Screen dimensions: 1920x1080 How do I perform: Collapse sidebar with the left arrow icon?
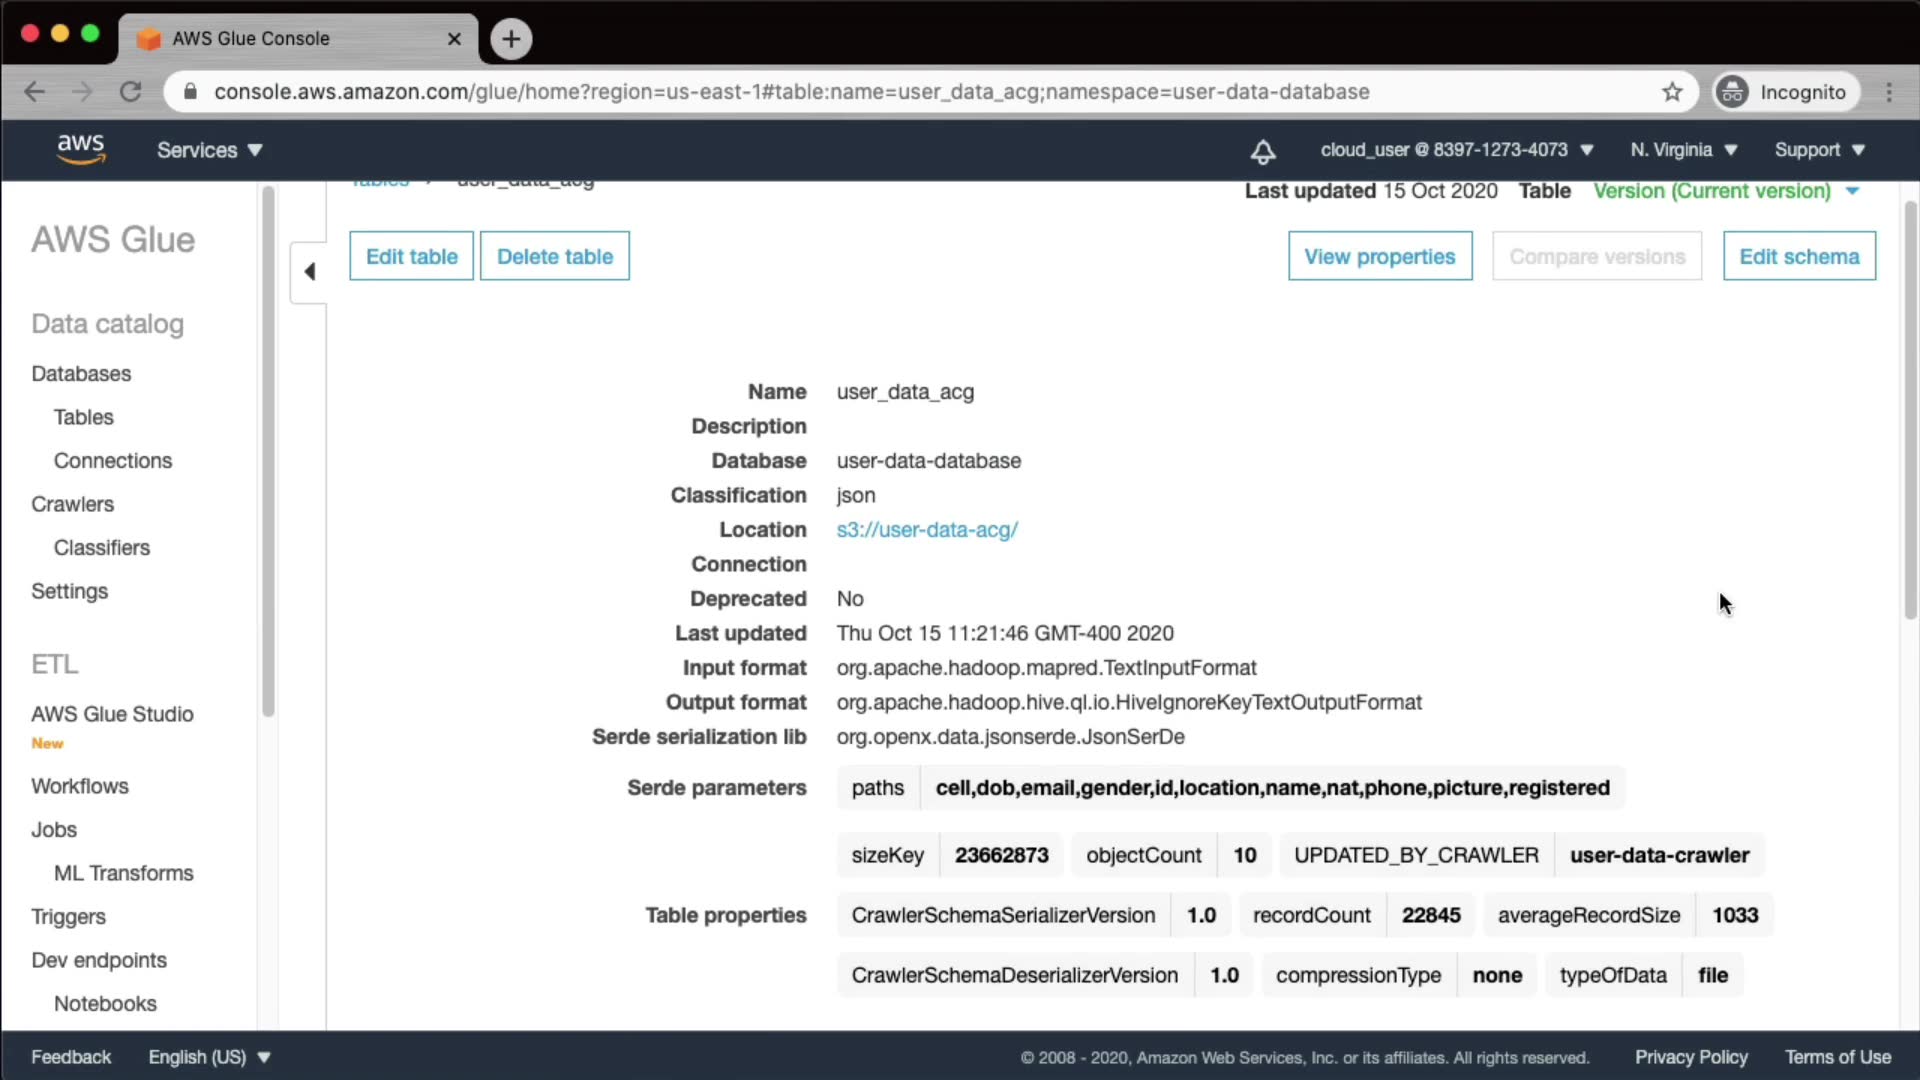pos(309,272)
